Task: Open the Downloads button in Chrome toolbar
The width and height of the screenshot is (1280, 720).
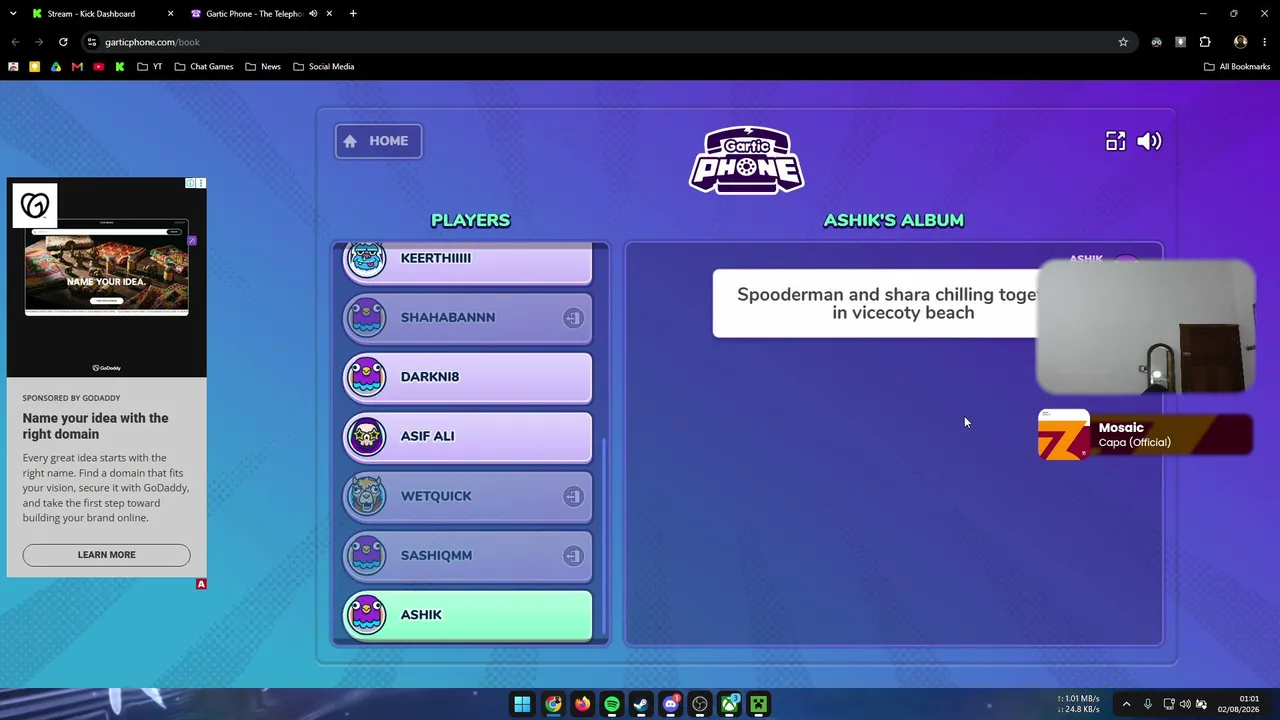Action: point(1180,42)
